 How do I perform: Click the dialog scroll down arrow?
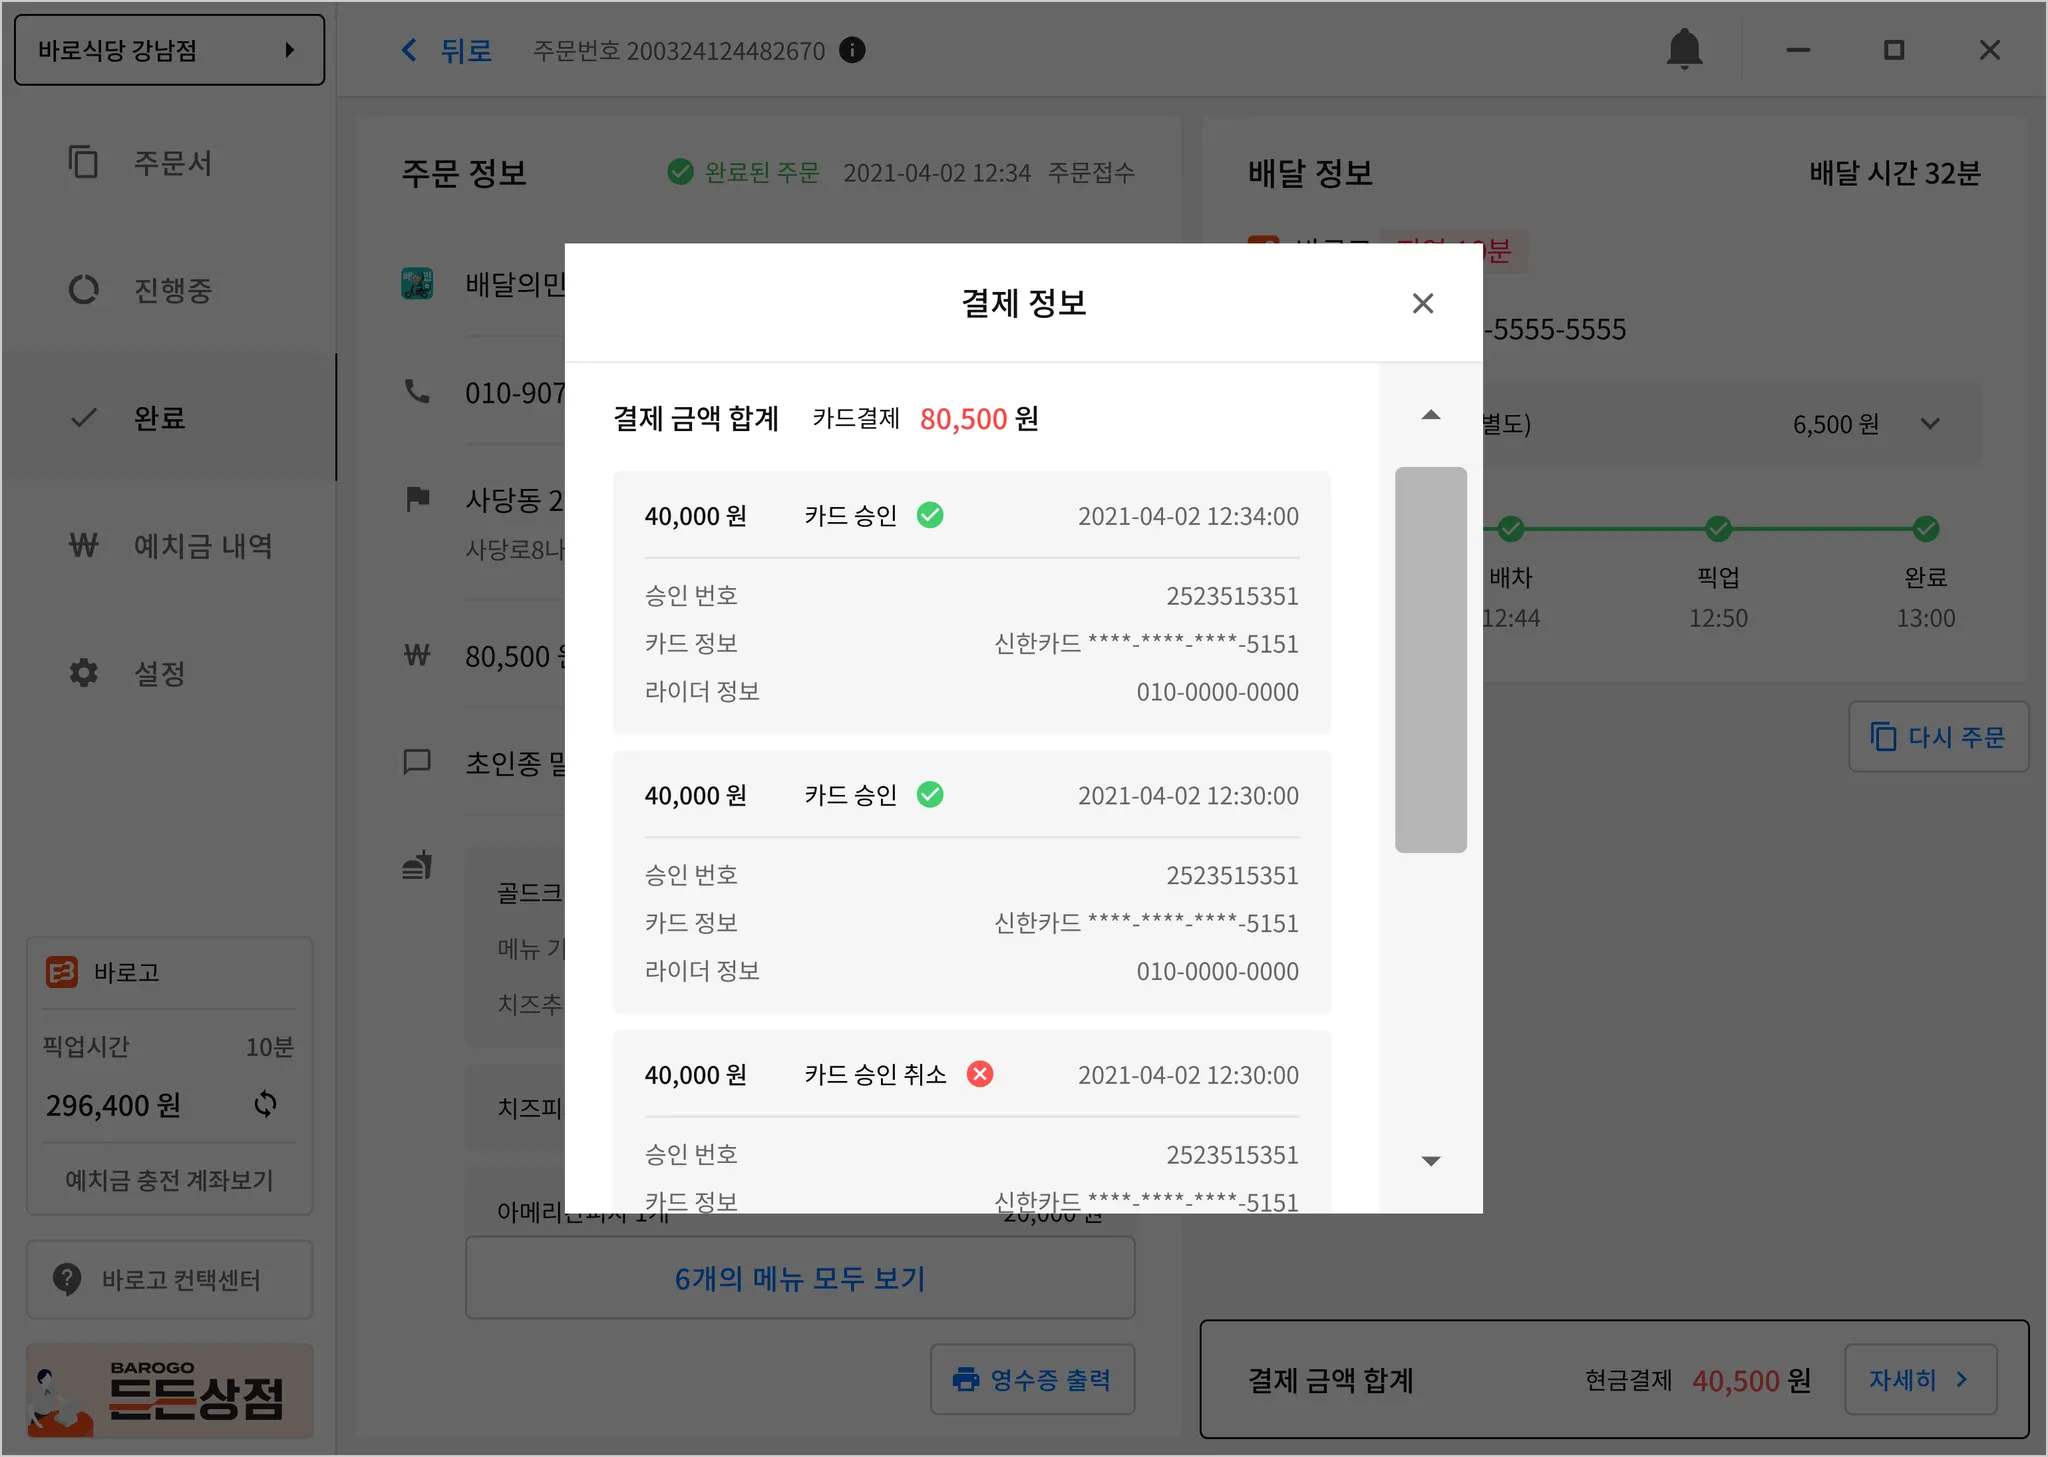point(1430,1161)
